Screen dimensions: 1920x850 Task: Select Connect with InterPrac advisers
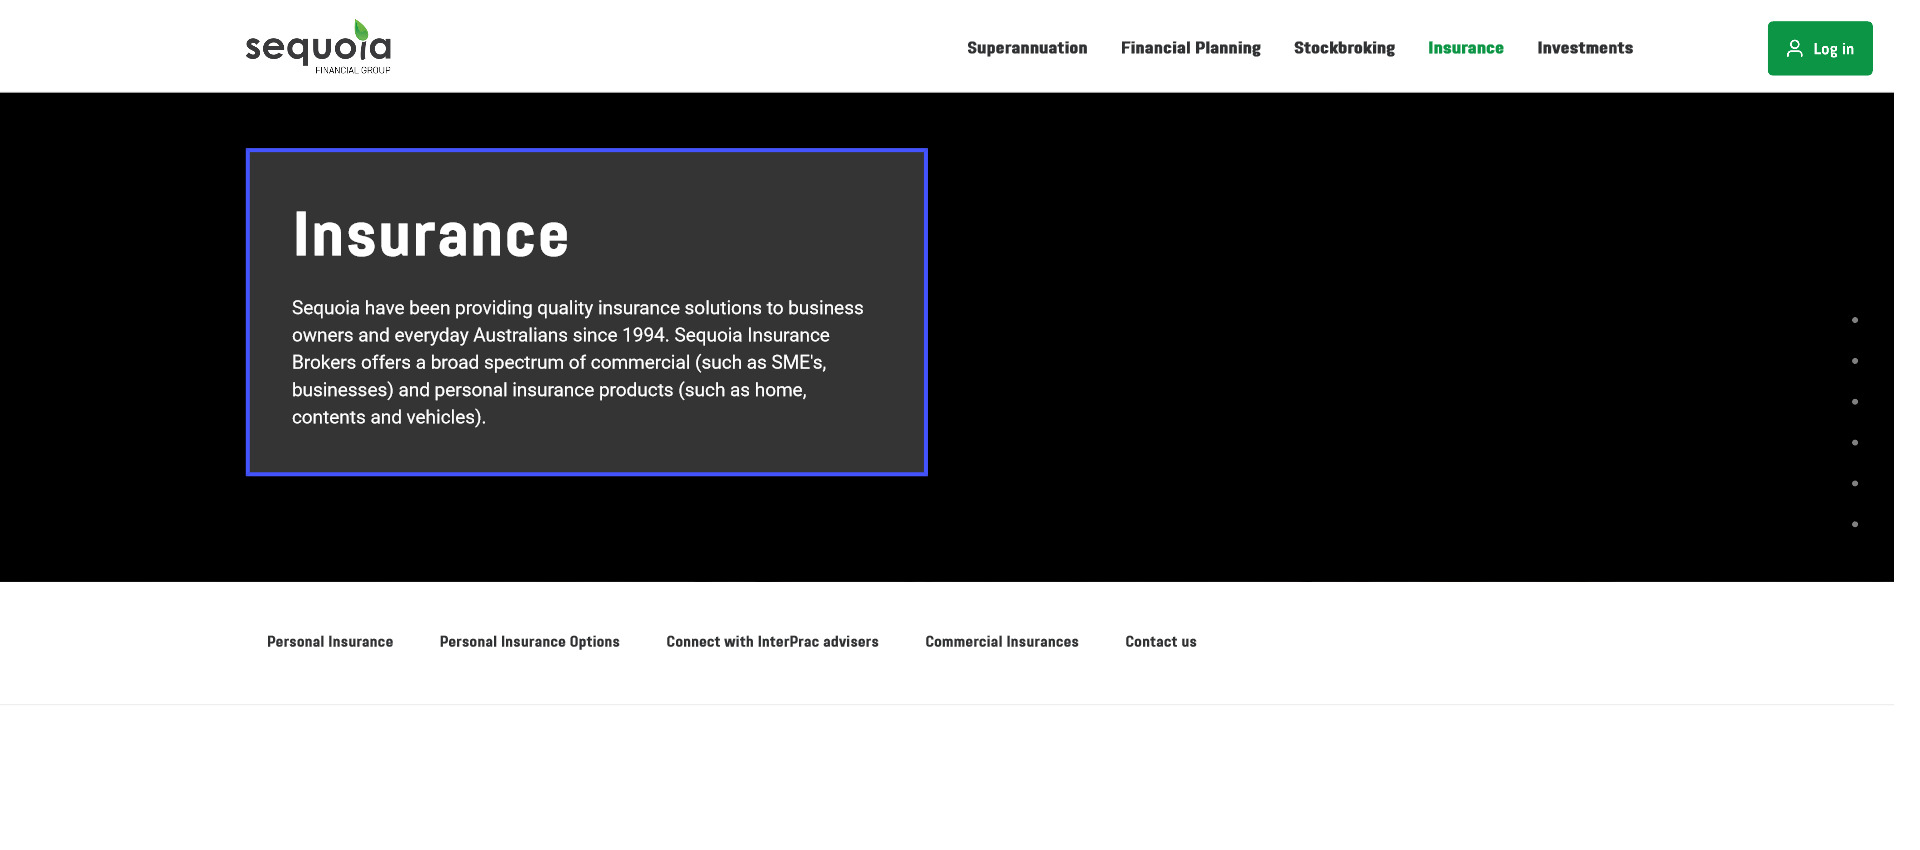tap(772, 642)
